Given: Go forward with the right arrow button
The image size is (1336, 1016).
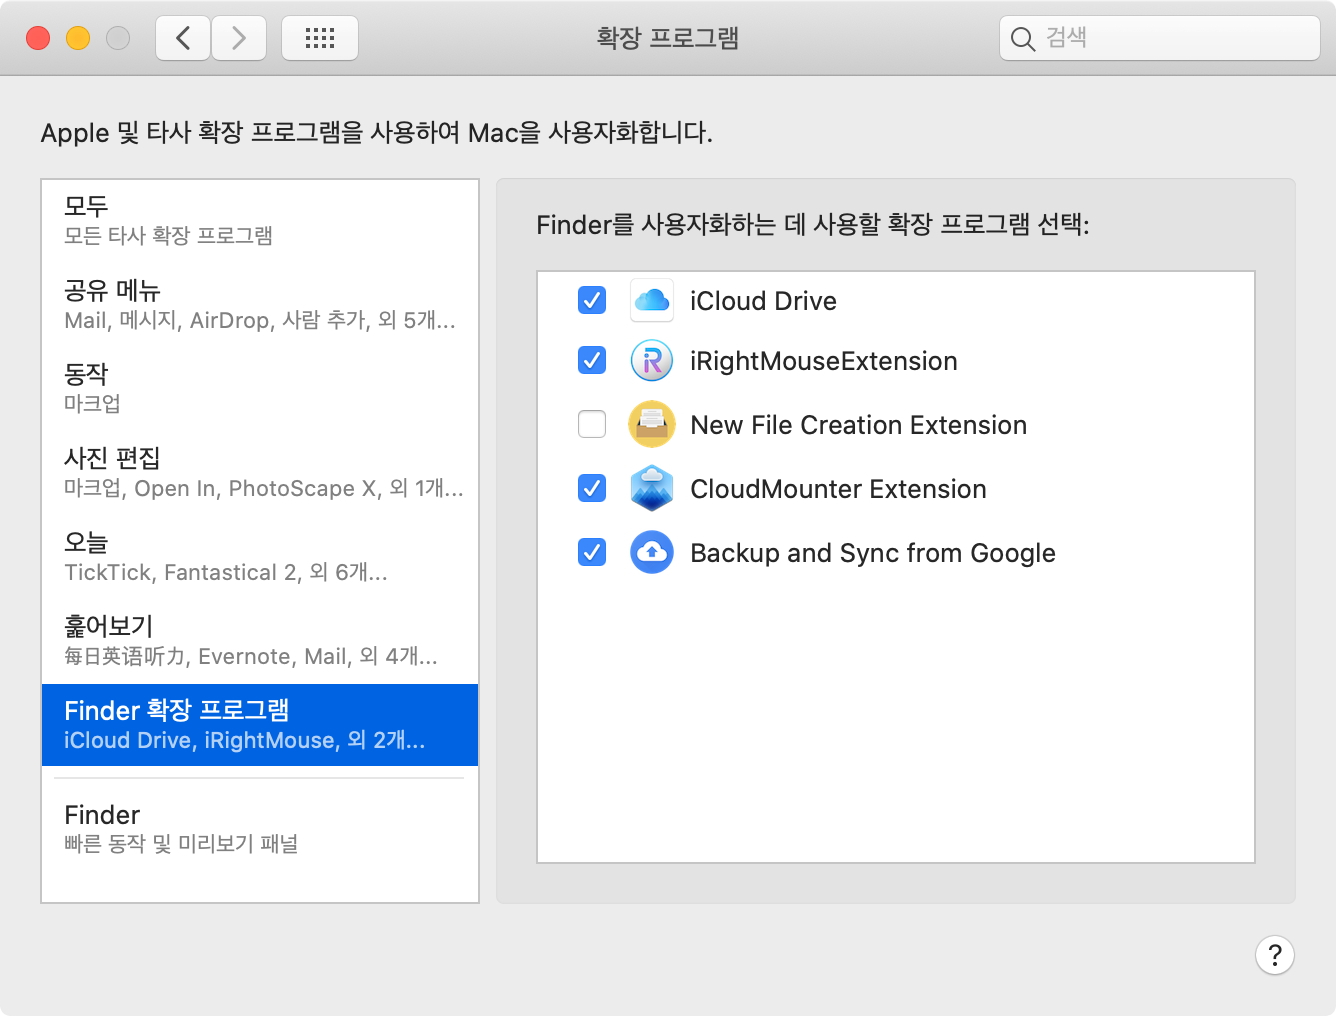Looking at the screenshot, I should (239, 38).
